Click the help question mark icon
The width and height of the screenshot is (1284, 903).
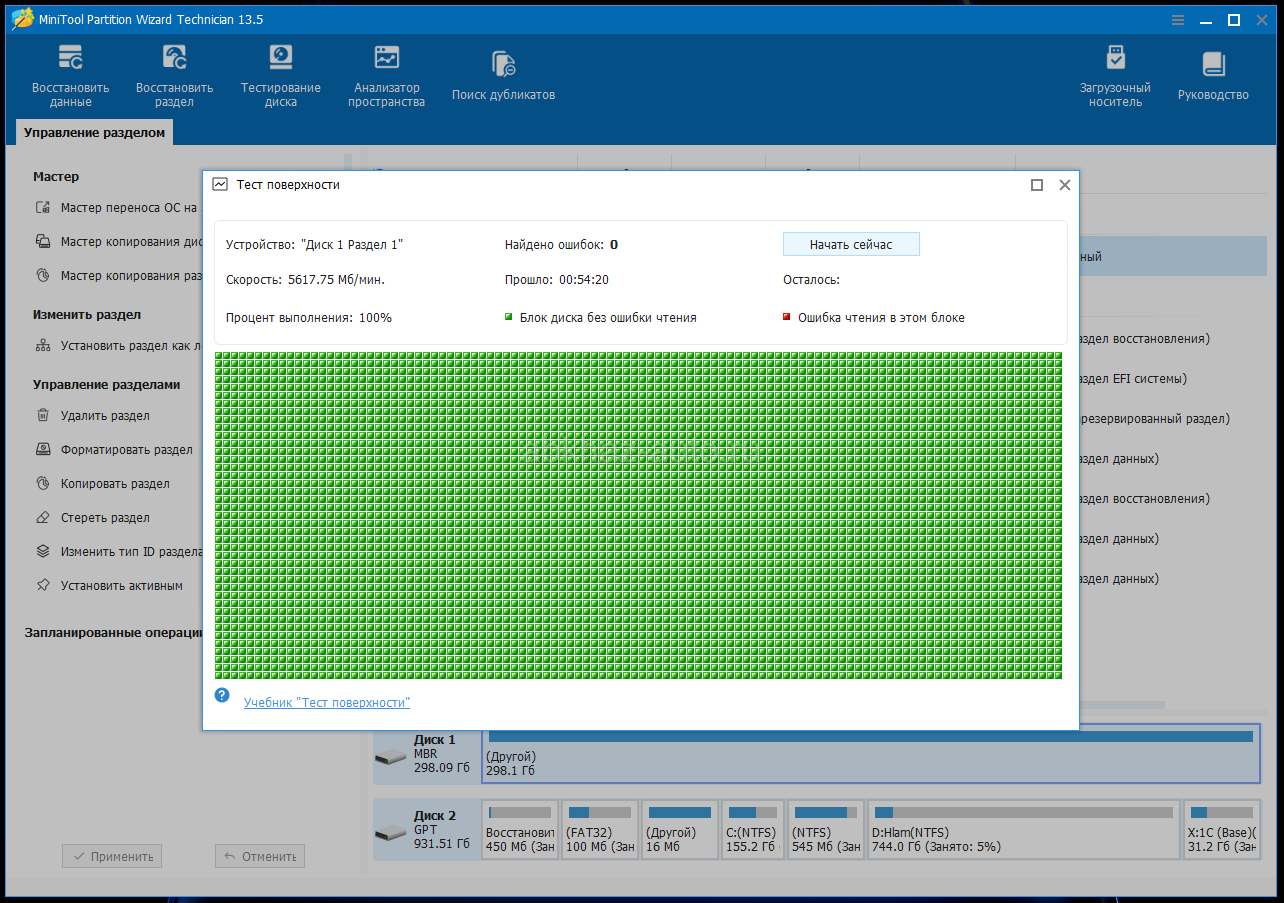[222, 695]
